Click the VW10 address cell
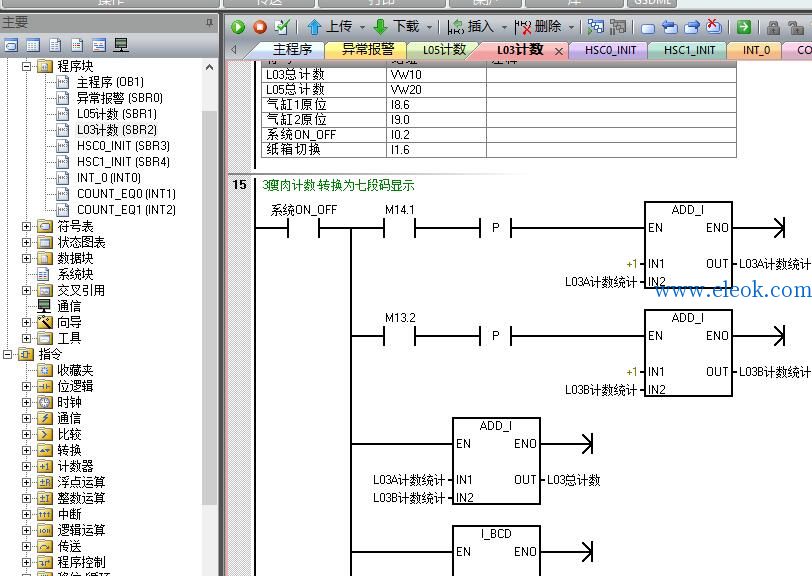812x576 pixels. coord(437,75)
